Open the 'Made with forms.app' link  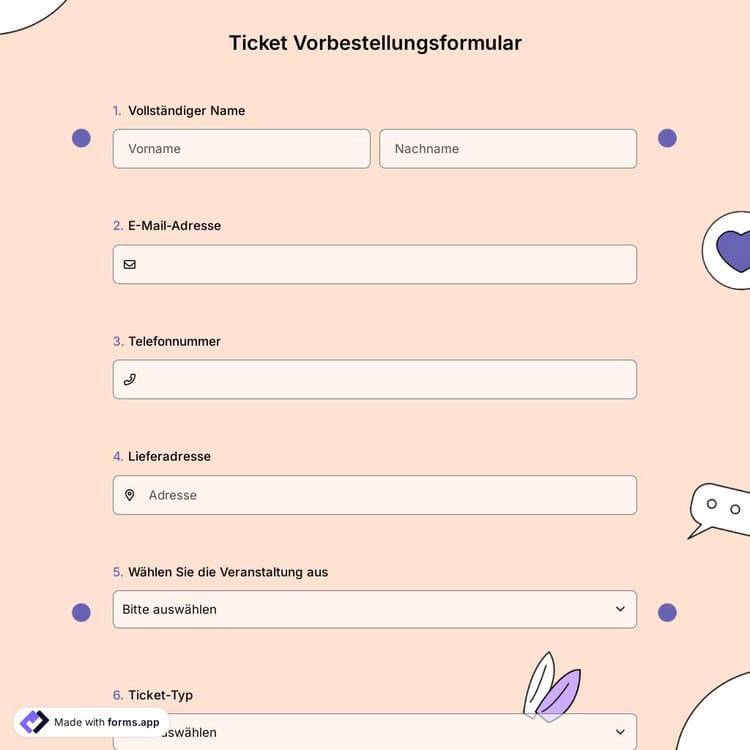tap(106, 722)
